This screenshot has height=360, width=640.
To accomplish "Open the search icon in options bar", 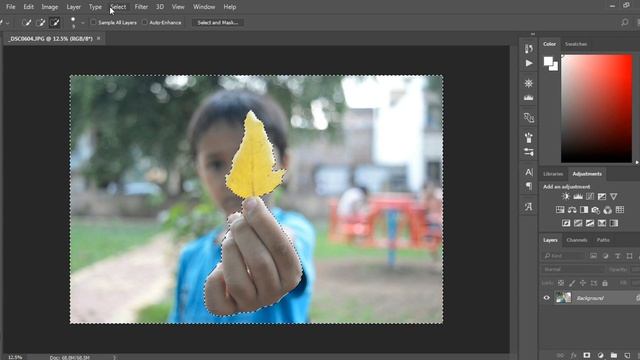I will (625, 22).
